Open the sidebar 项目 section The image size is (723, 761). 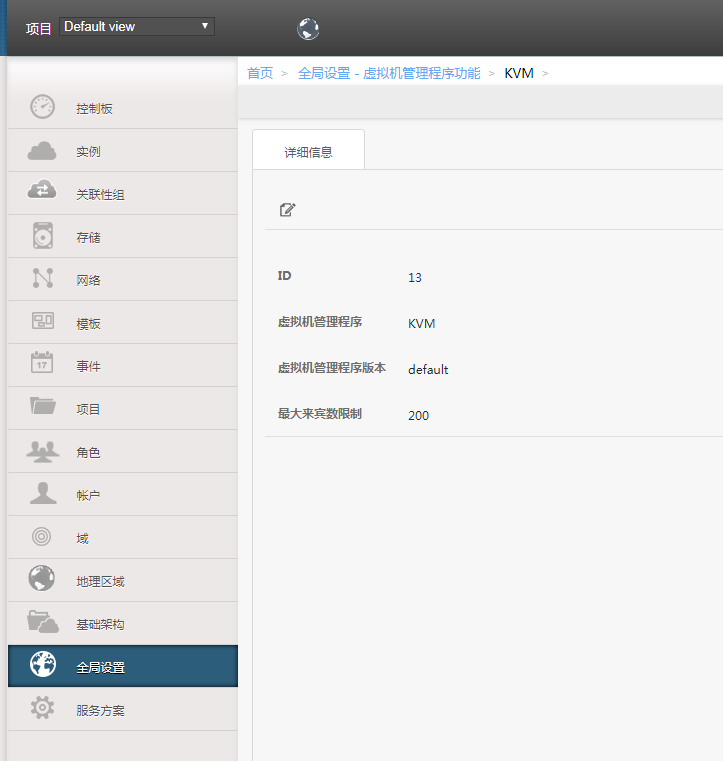[123, 409]
